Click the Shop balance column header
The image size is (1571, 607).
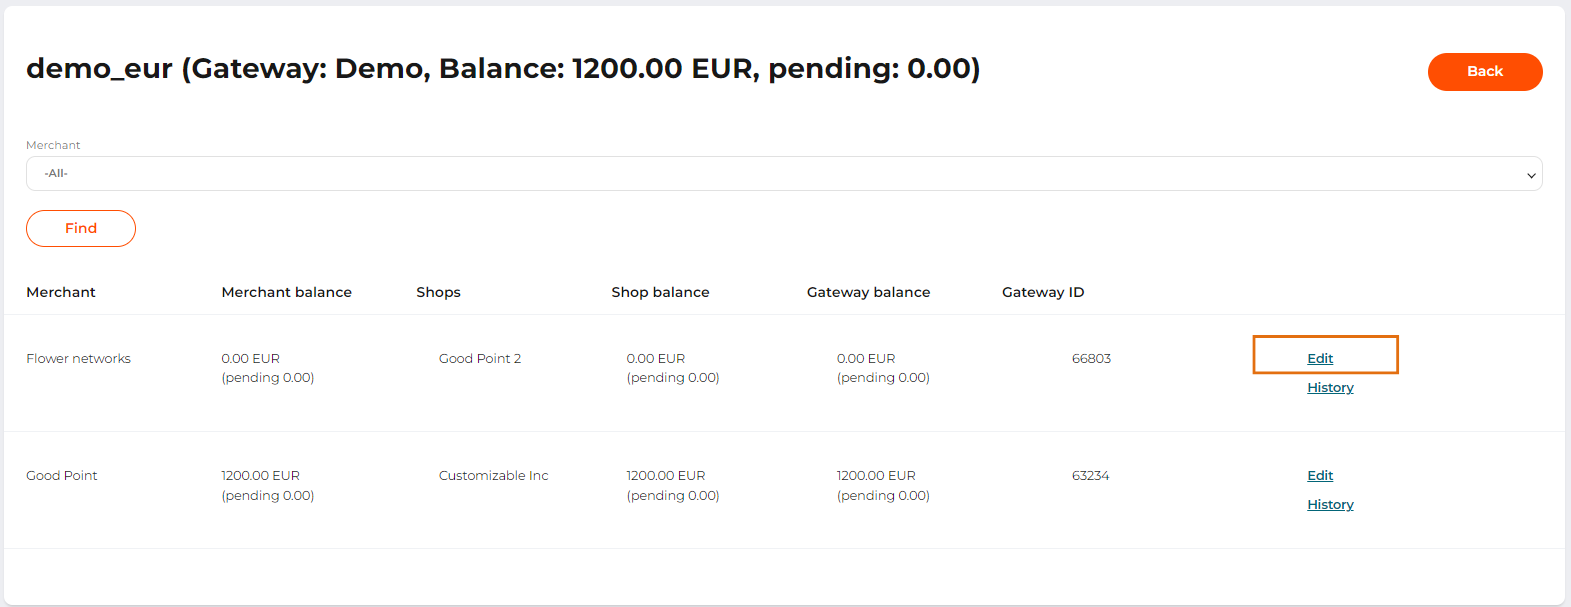tap(660, 292)
